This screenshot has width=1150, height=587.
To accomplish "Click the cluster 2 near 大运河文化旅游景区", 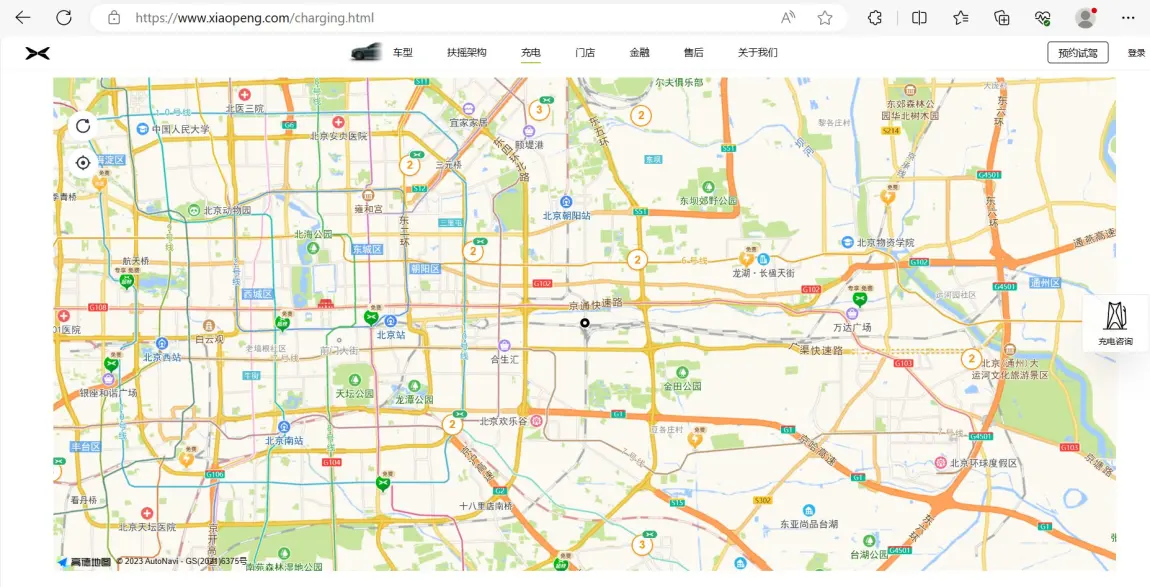I will tap(971, 360).
